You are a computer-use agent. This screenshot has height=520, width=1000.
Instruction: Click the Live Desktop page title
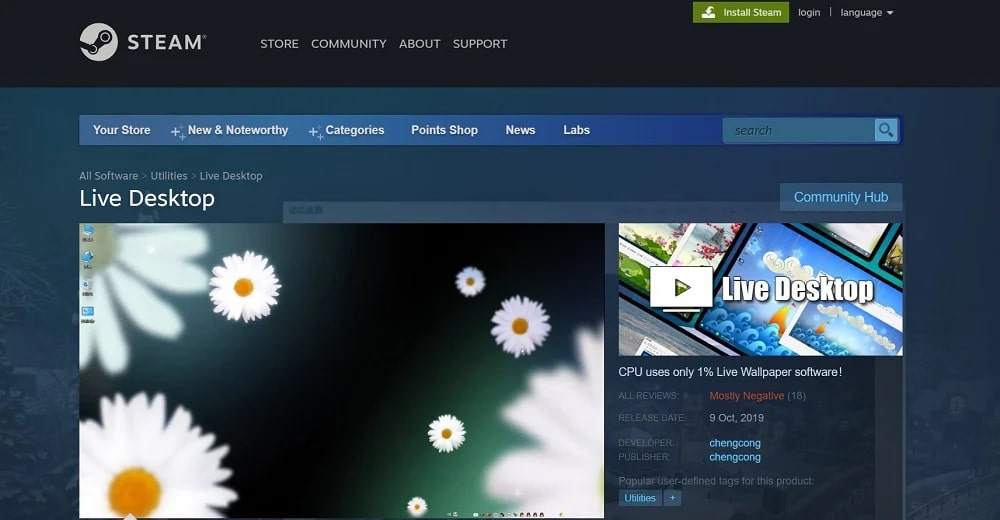pyautogui.click(x=147, y=198)
